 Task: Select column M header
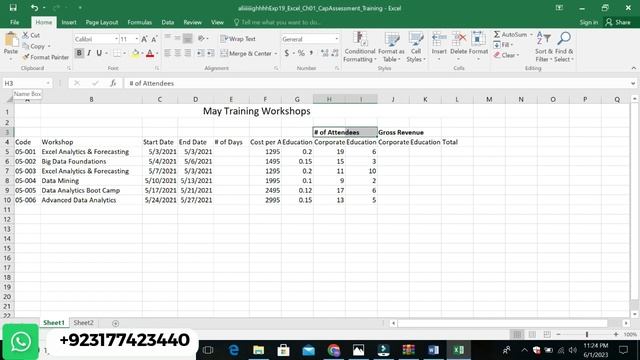[x=489, y=99]
